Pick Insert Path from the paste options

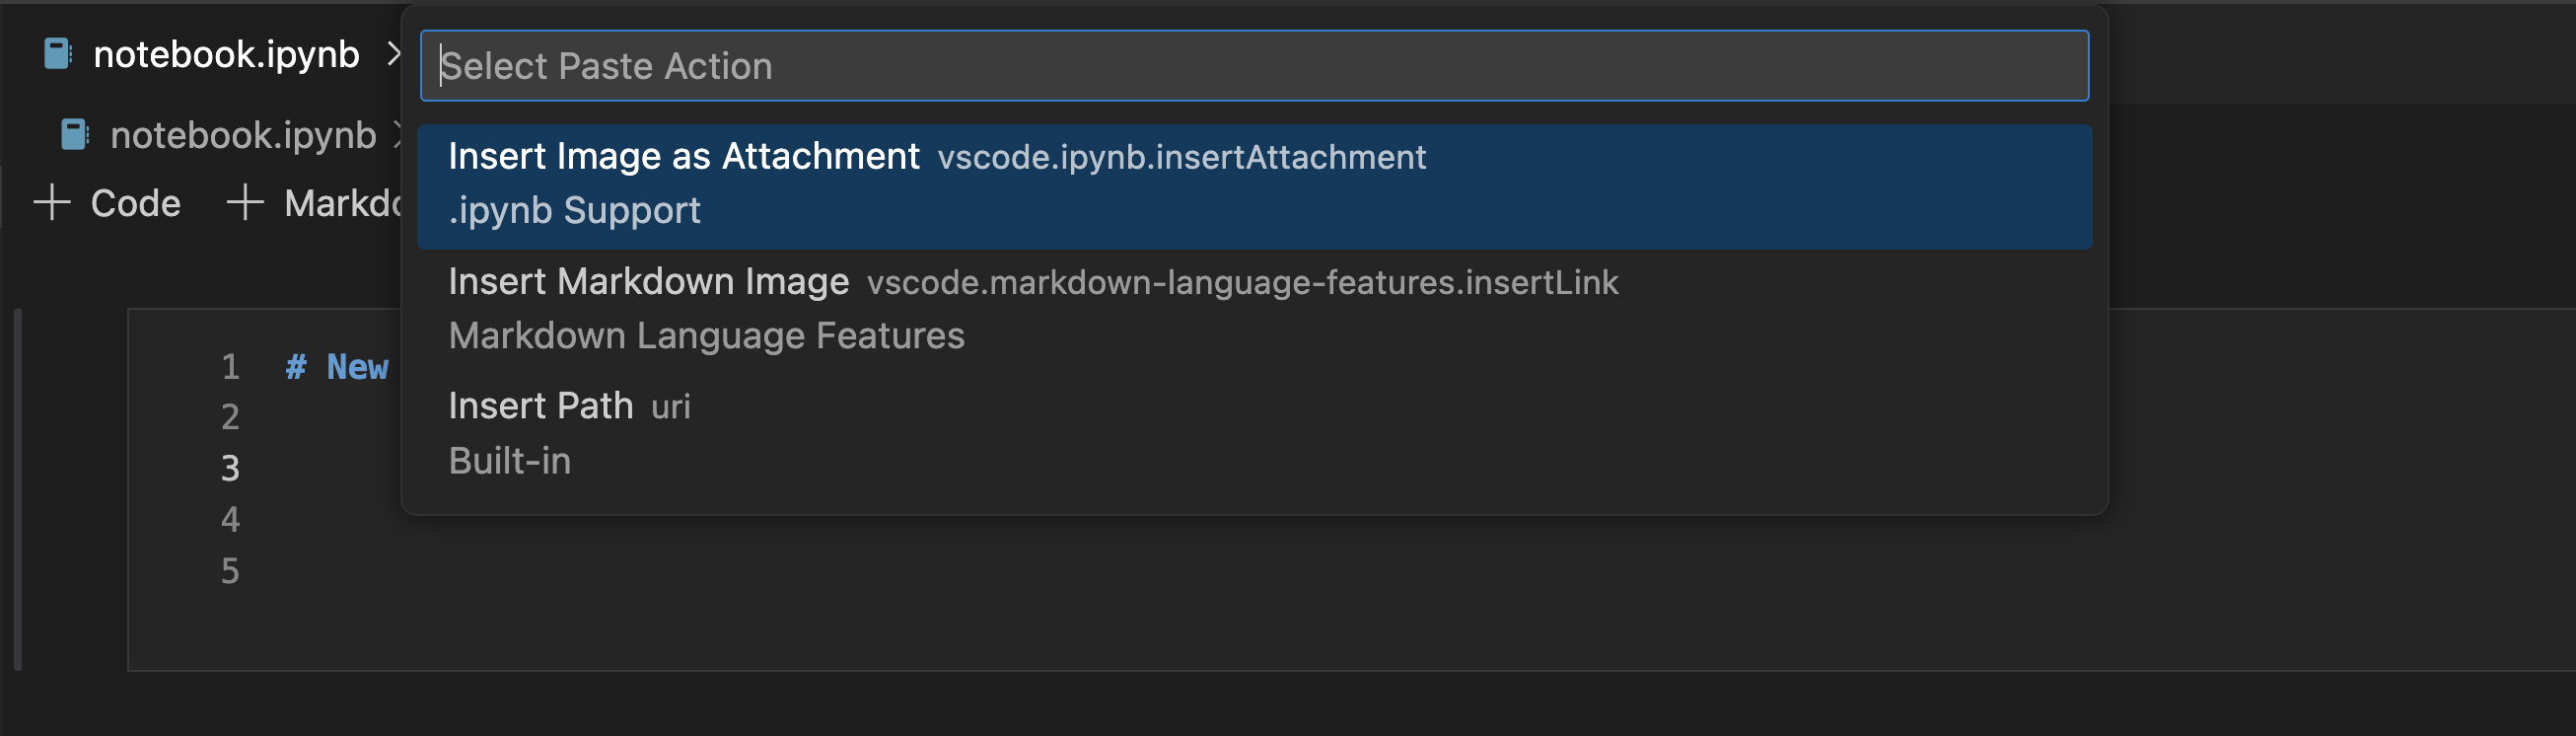[541, 406]
